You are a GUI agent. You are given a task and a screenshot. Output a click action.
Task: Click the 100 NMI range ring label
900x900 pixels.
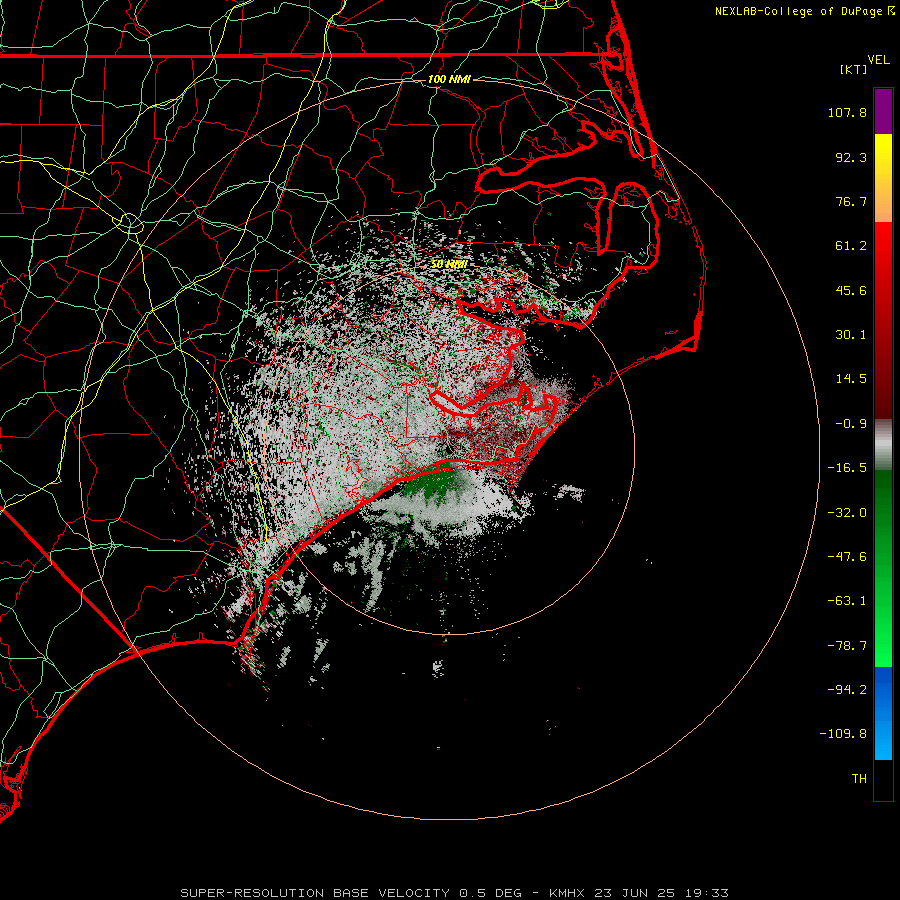coord(449,79)
